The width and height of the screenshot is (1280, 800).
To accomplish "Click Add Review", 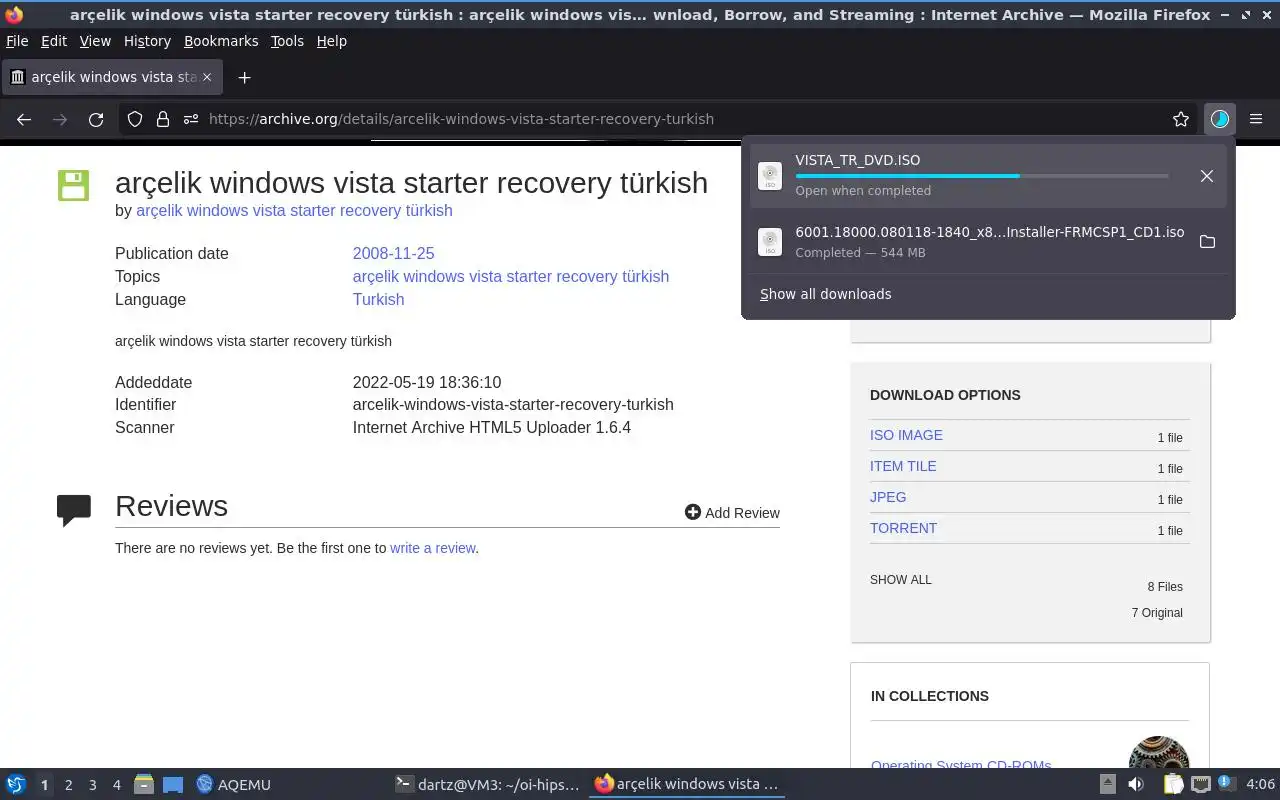I will pos(732,513).
